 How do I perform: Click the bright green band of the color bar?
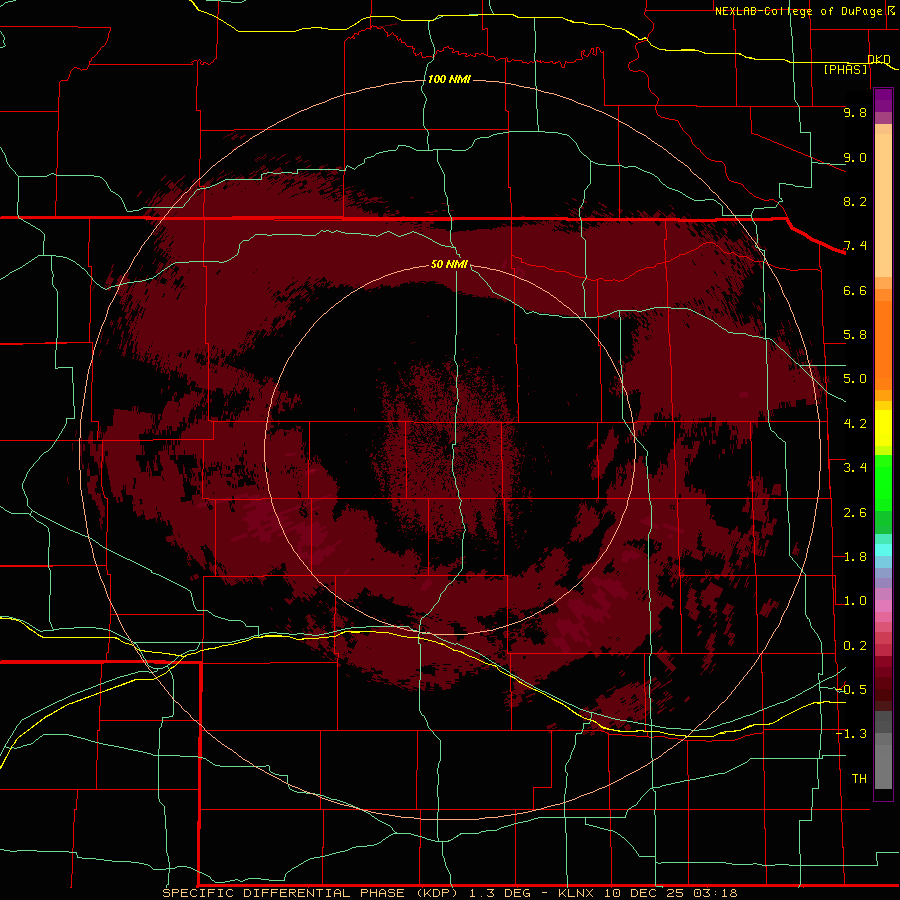pyautogui.click(x=883, y=483)
